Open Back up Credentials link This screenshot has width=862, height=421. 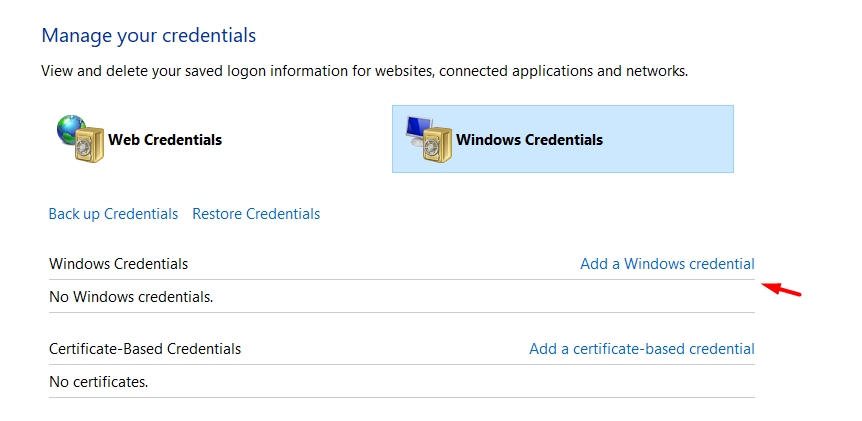pyautogui.click(x=113, y=214)
